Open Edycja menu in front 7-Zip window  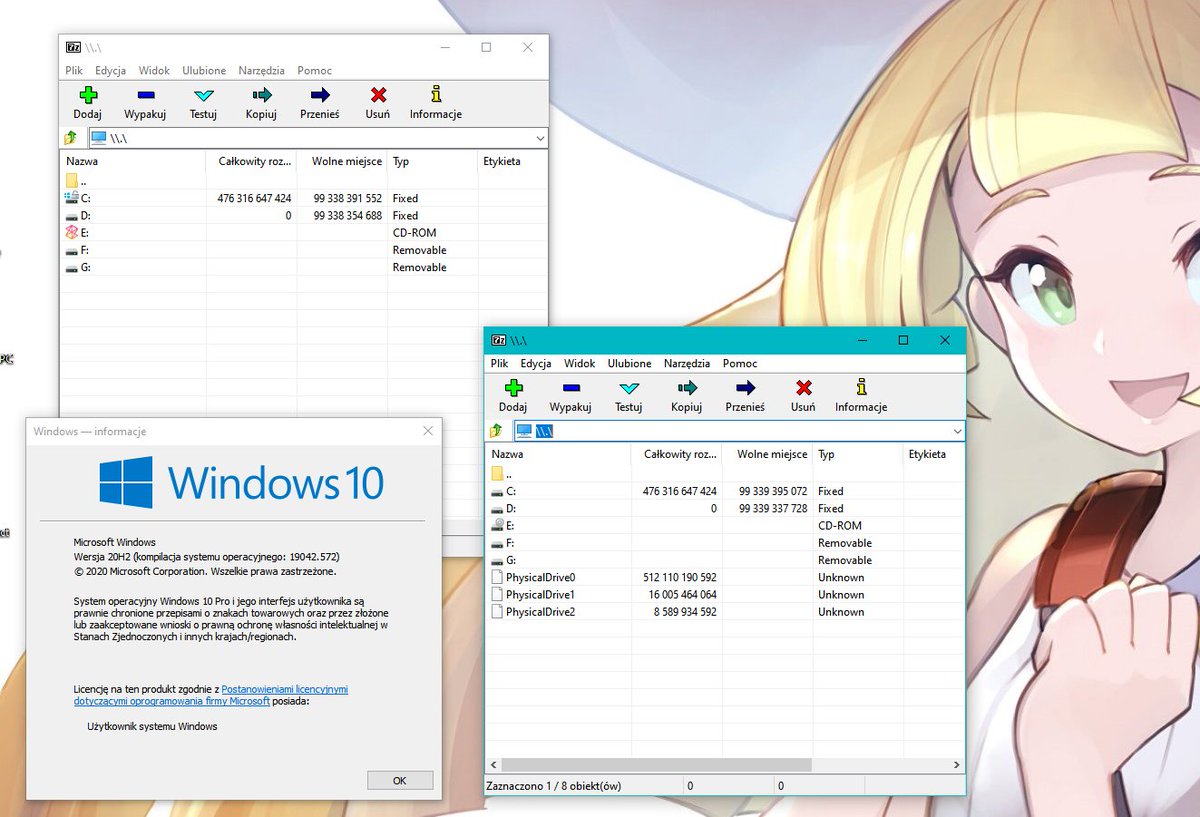coord(536,364)
